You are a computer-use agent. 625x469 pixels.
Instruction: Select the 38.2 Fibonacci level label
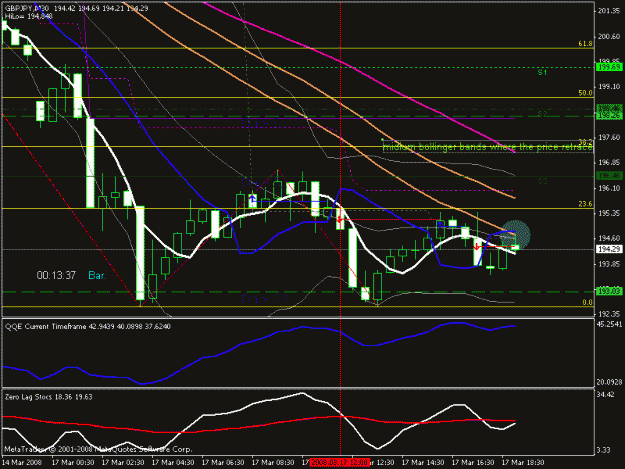click(x=585, y=142)
